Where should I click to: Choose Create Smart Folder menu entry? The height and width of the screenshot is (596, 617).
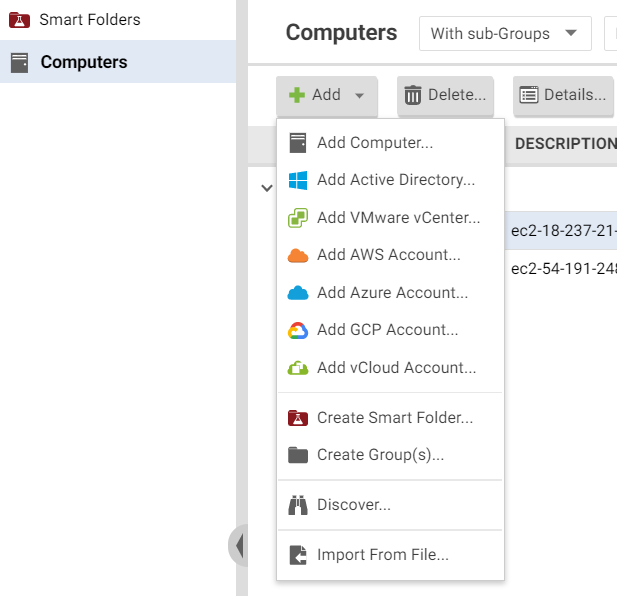395,418
